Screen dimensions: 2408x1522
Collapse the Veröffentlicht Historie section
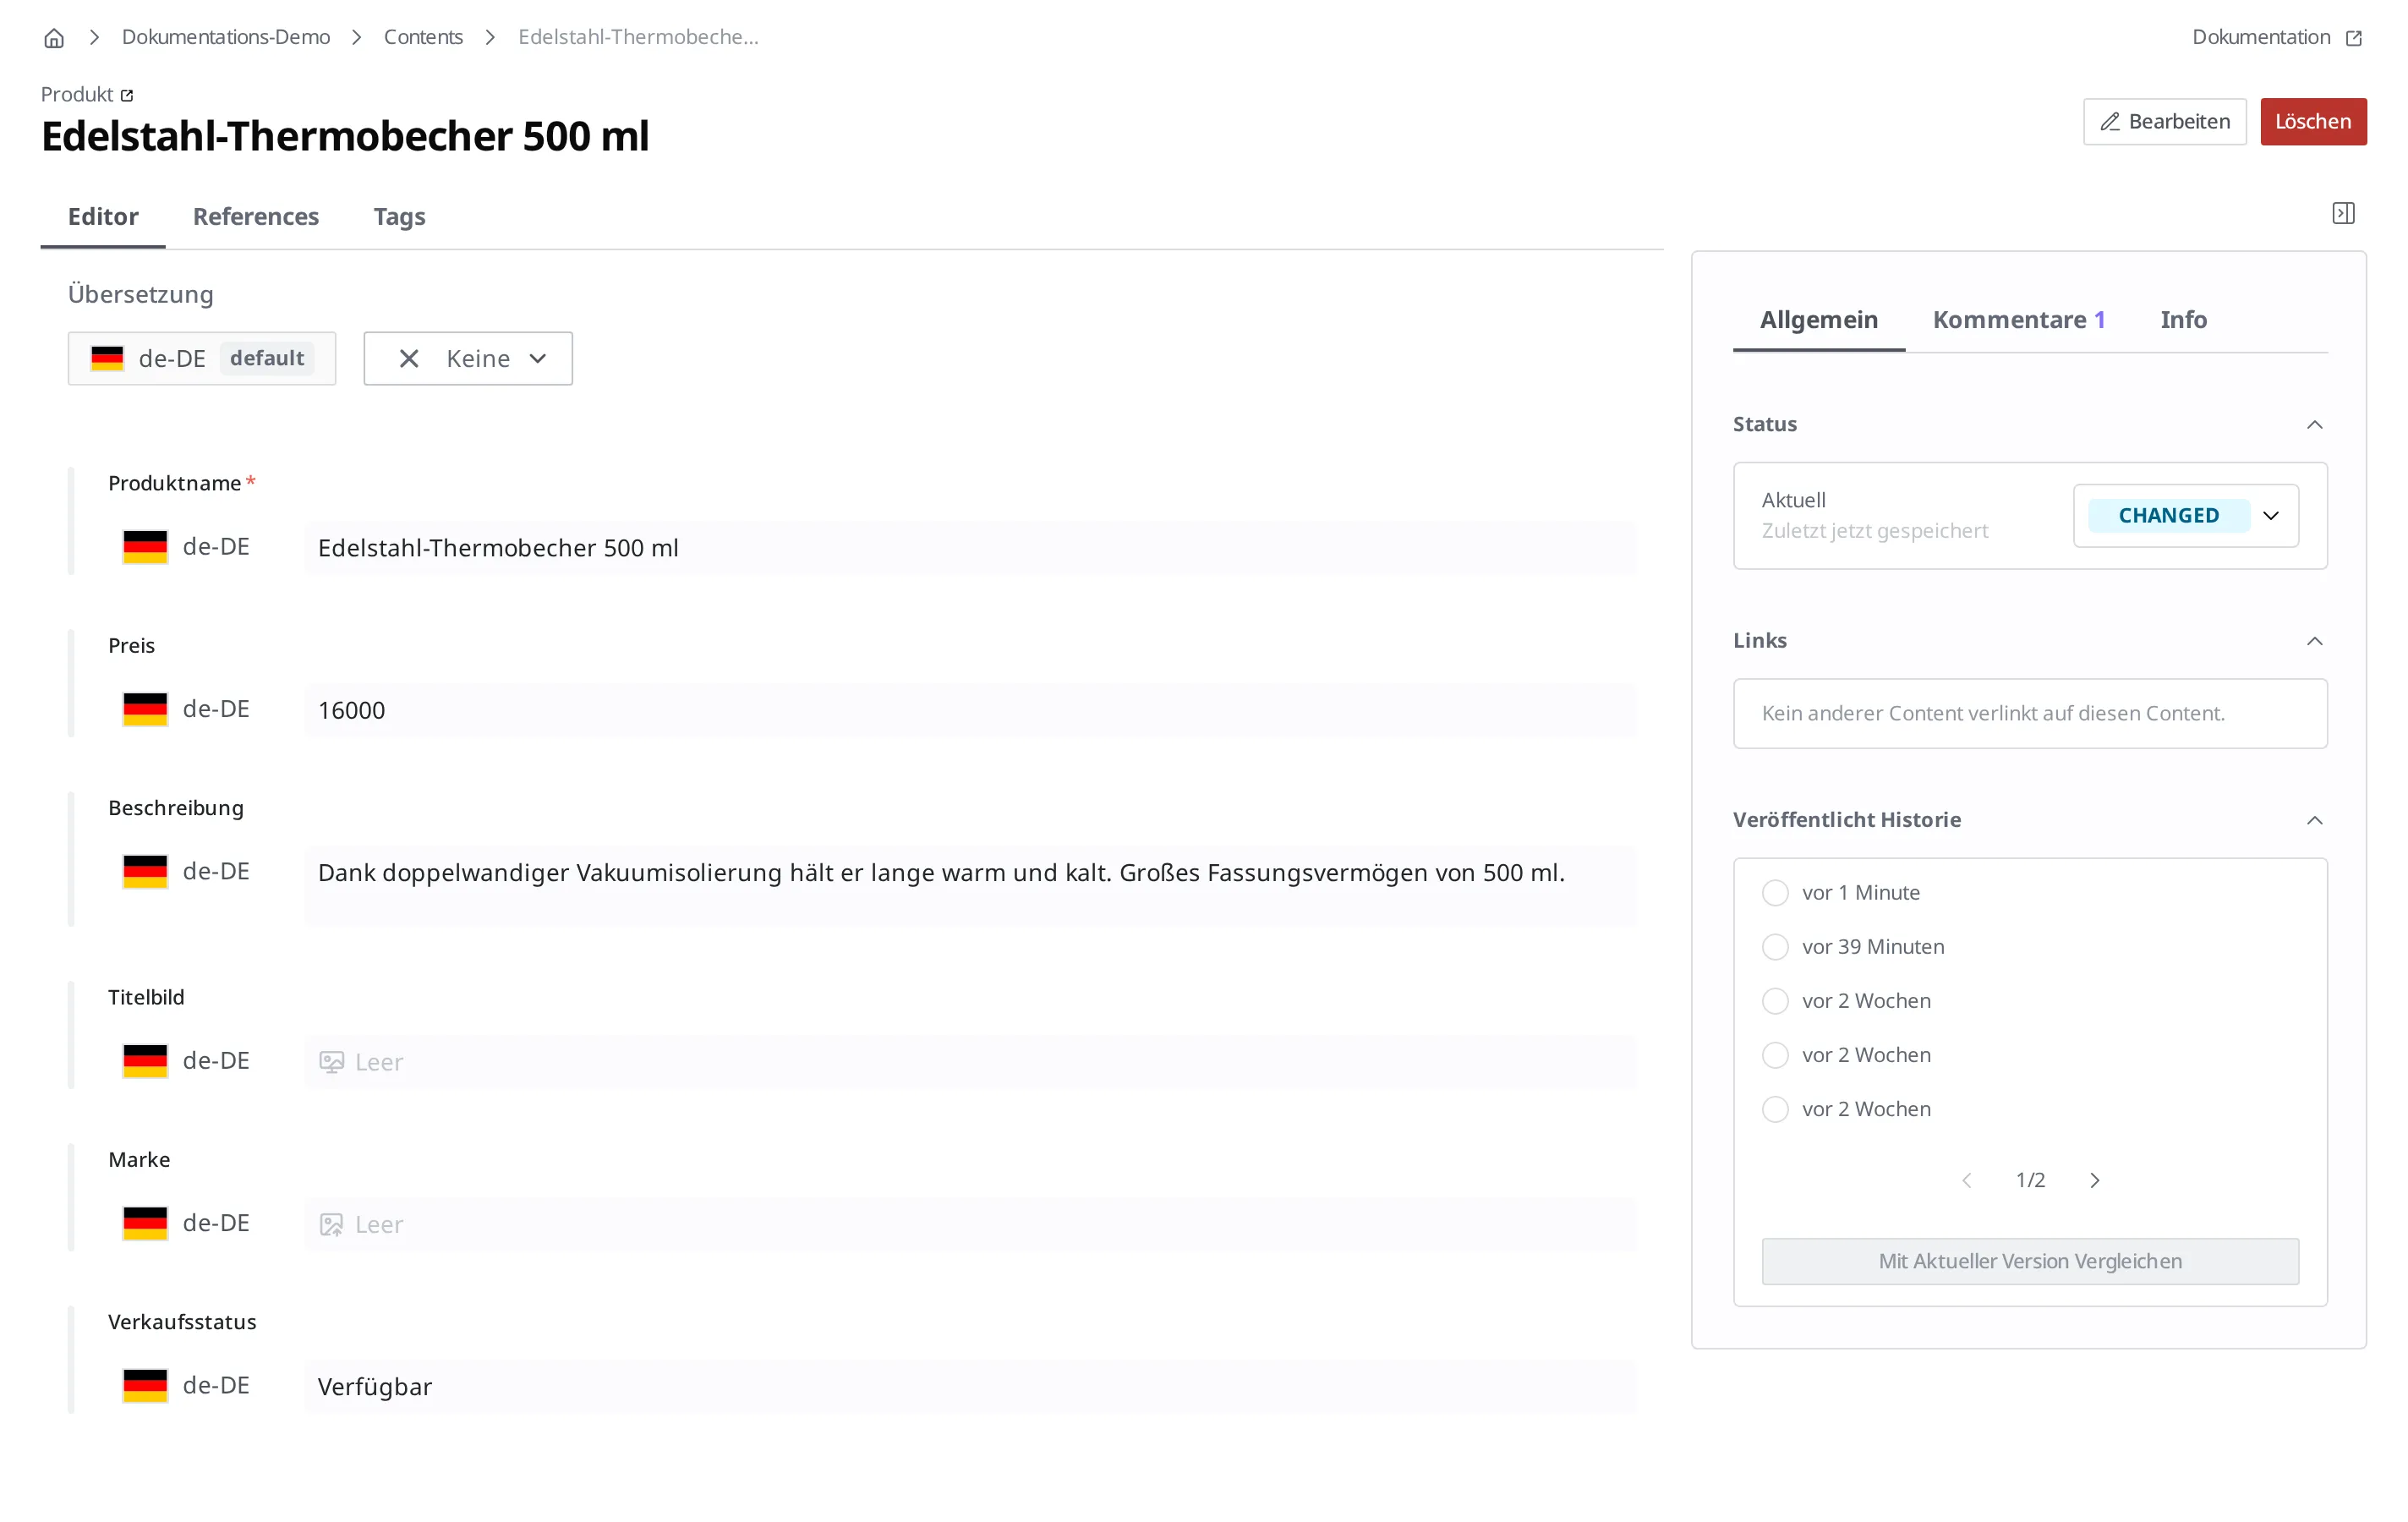(2314, 820)
